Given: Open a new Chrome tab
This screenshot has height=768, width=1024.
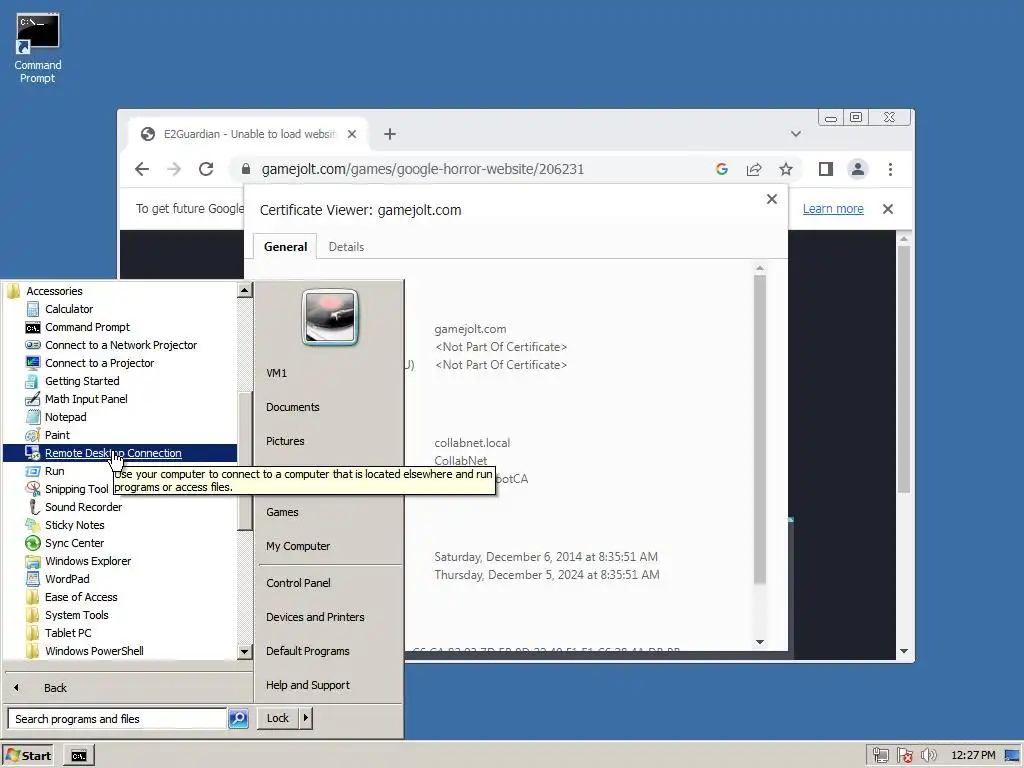Looking at the screenshot, I should coord(390,134).
